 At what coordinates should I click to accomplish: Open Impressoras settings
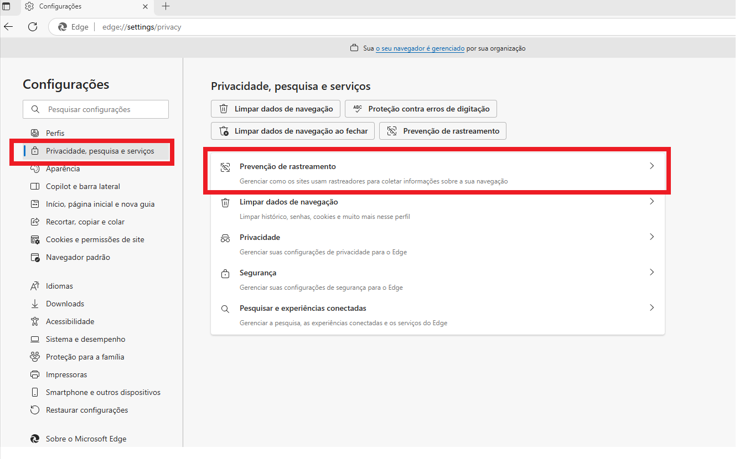point(66,375)
